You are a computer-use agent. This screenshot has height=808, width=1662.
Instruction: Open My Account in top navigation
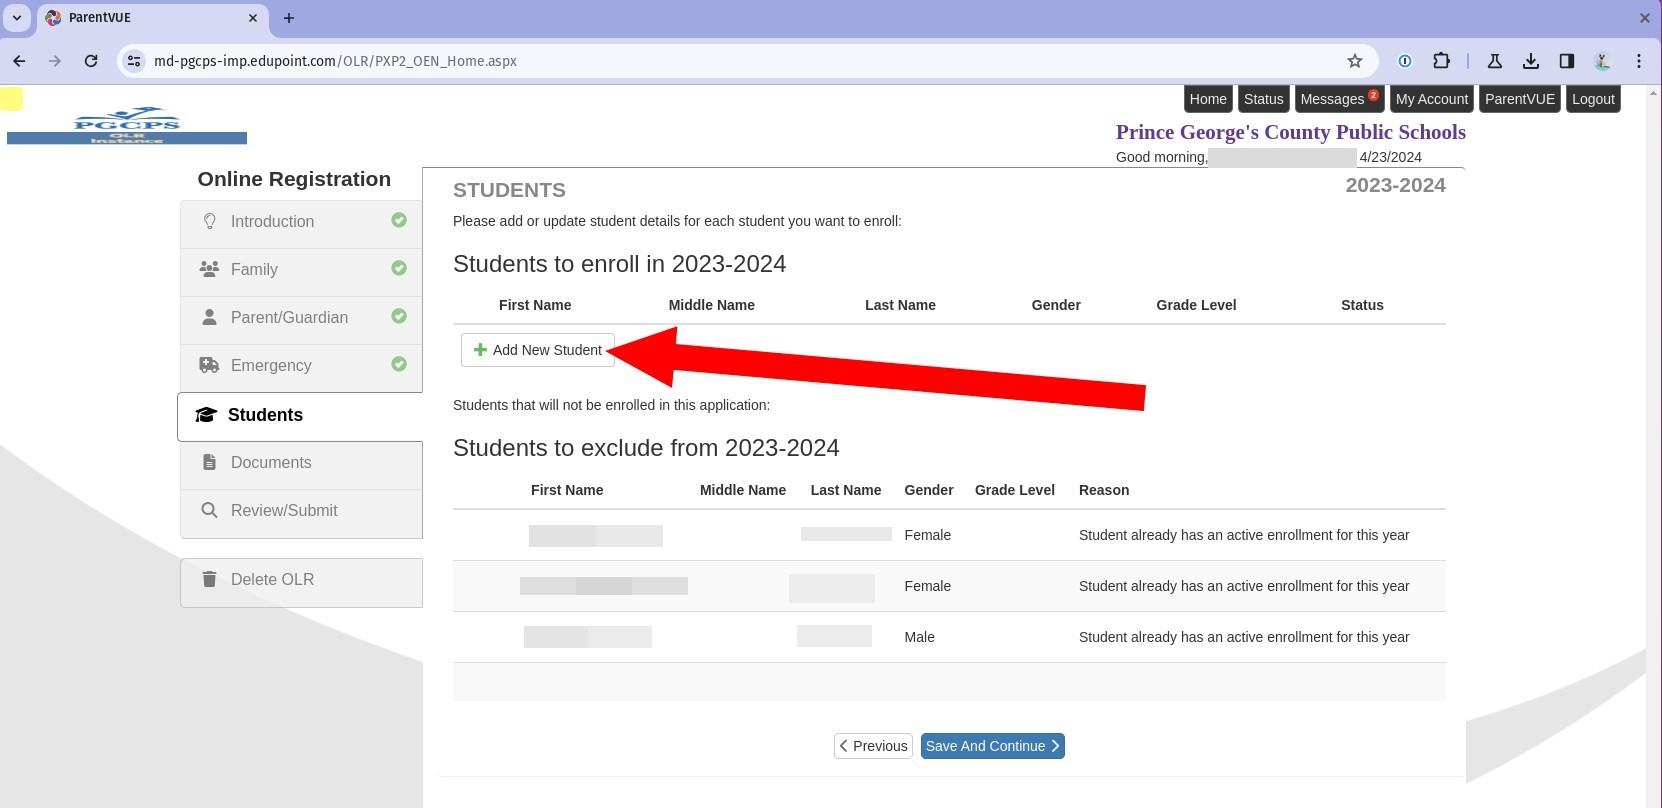point(1431,99)
